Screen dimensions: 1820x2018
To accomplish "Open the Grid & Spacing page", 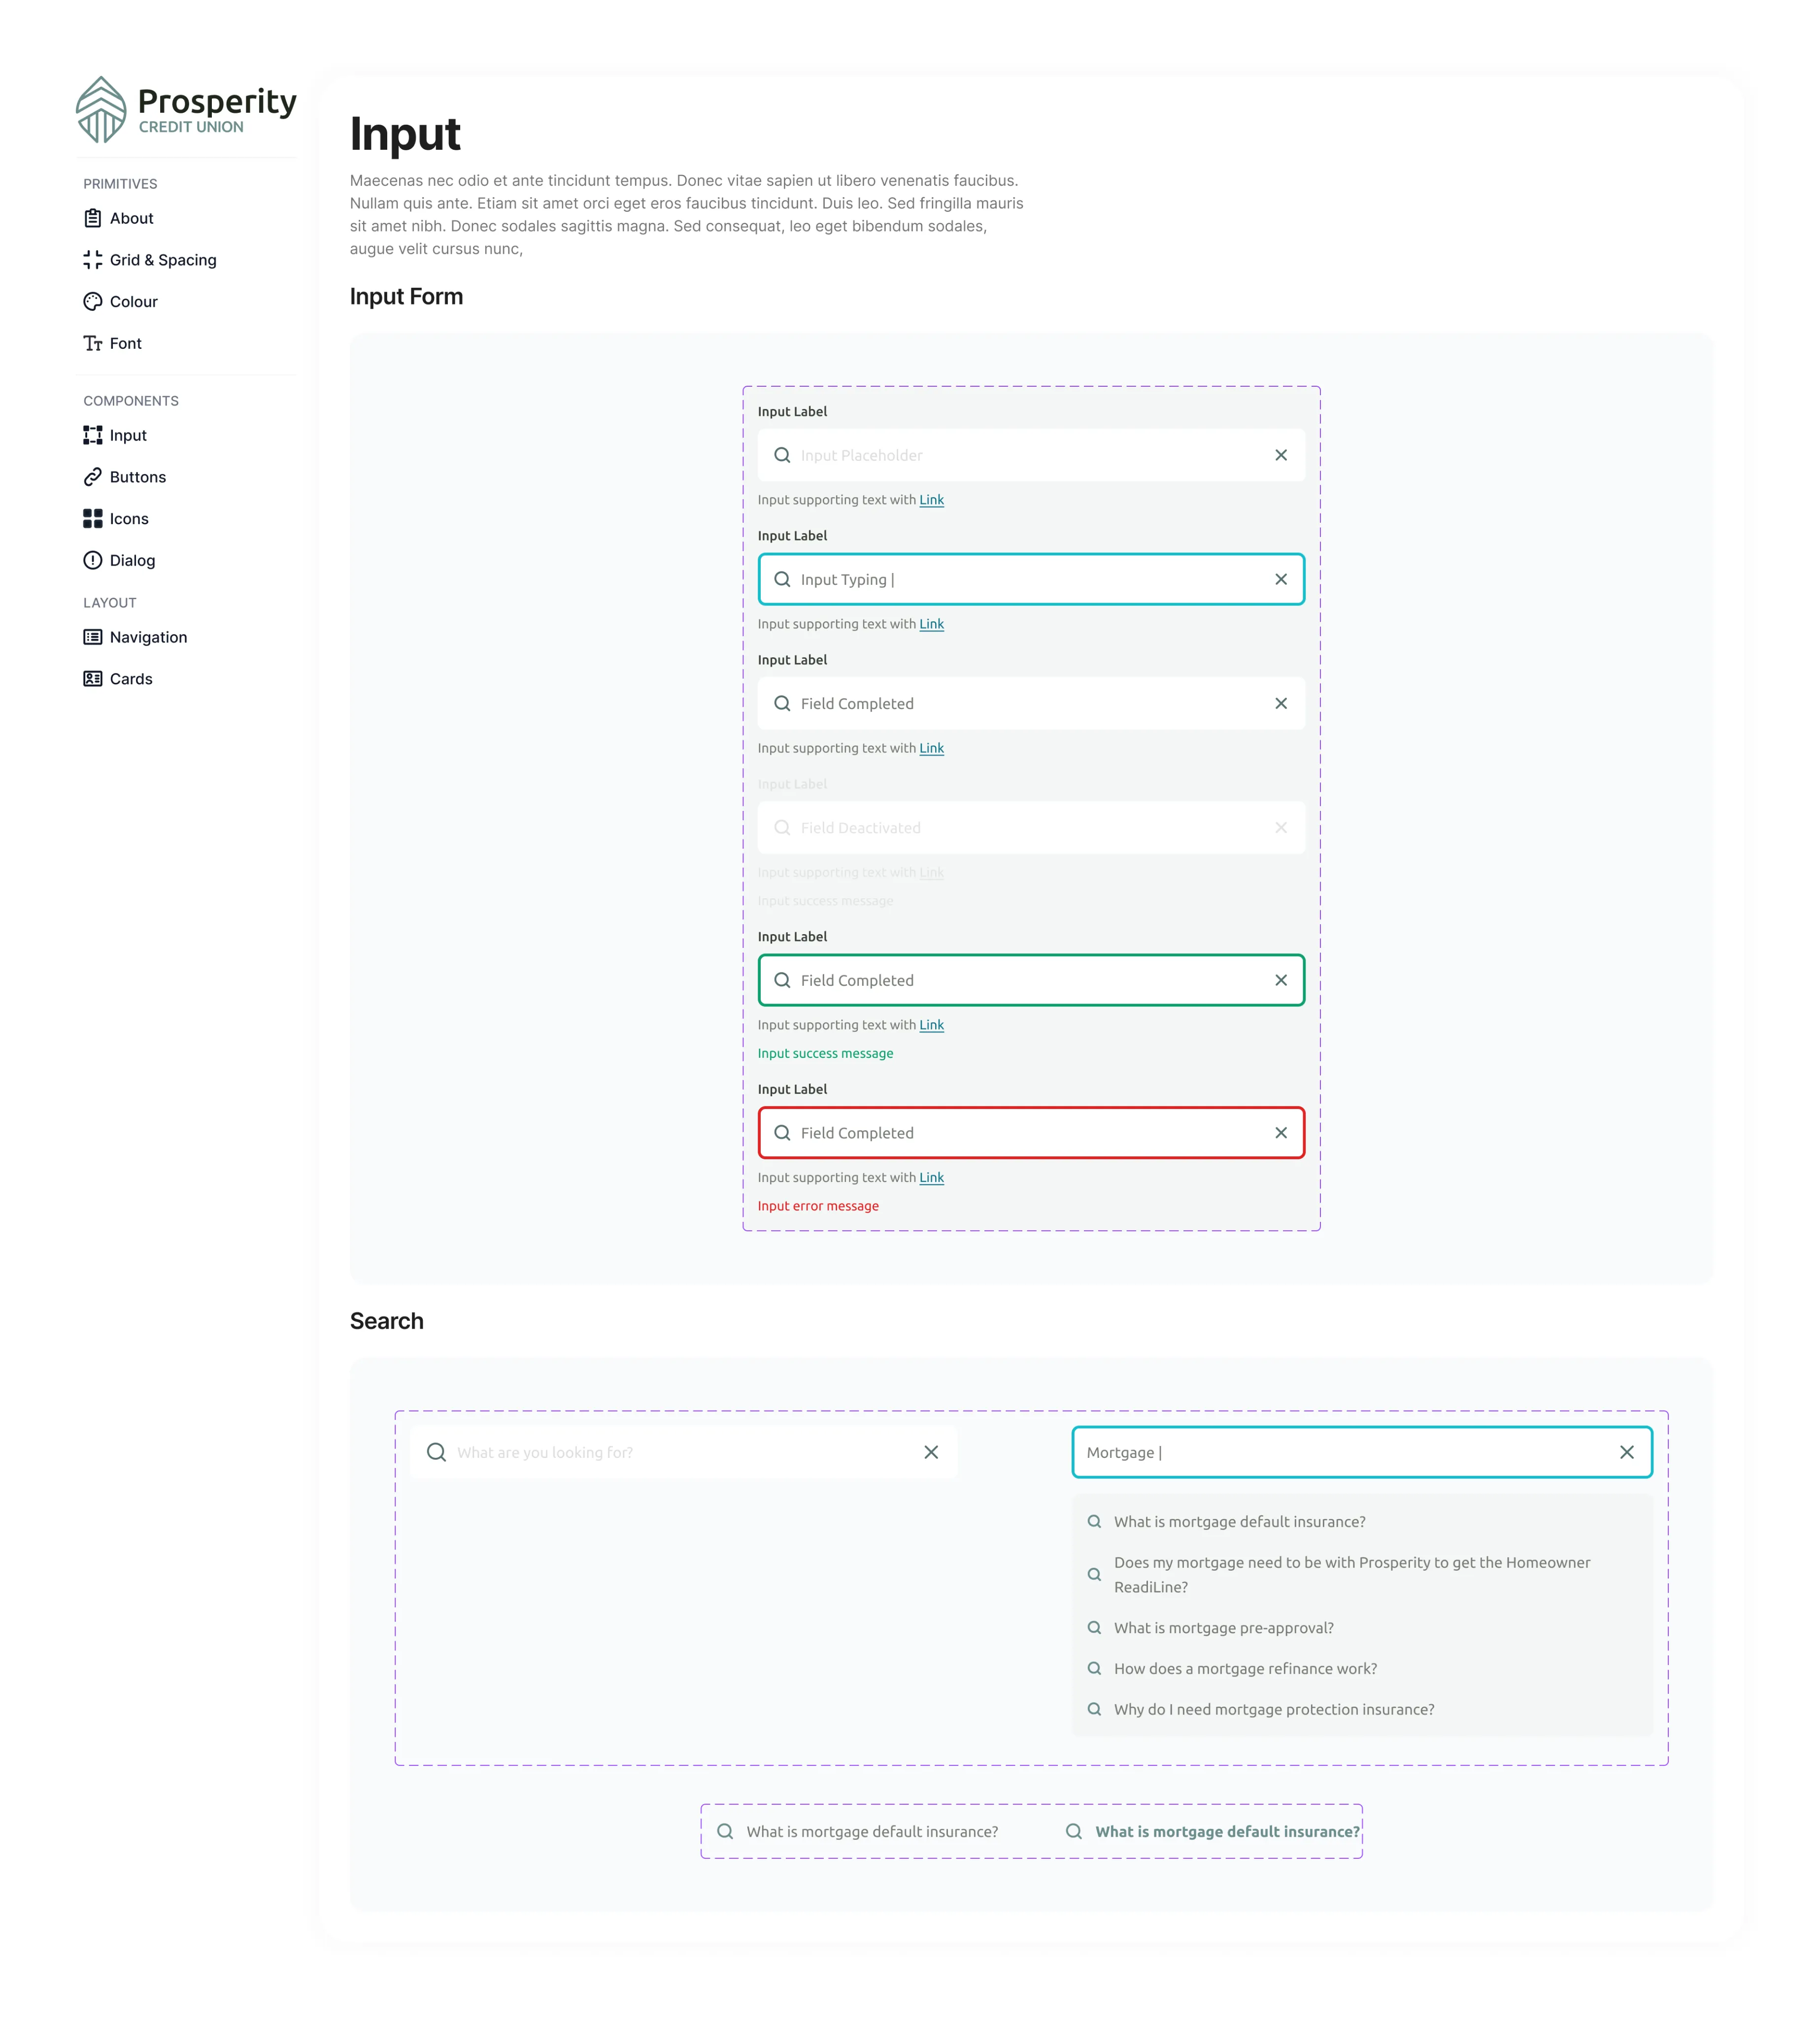I will [x=162, y=260].
